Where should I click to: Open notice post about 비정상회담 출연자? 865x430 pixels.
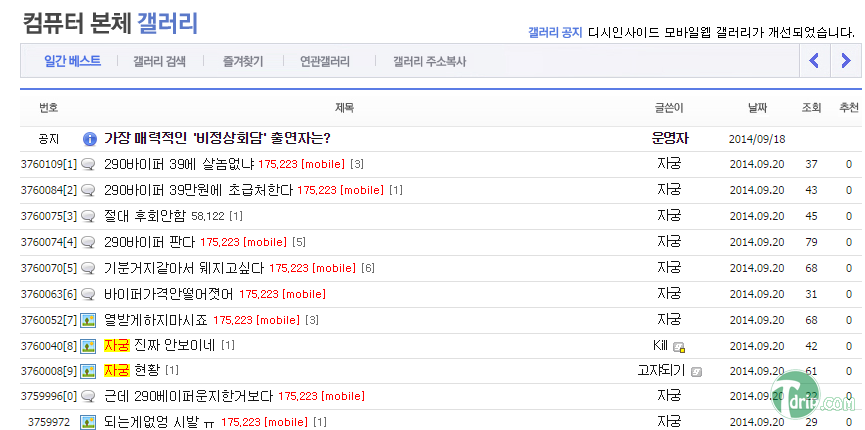pyautogui.click(x=217, y=139)
